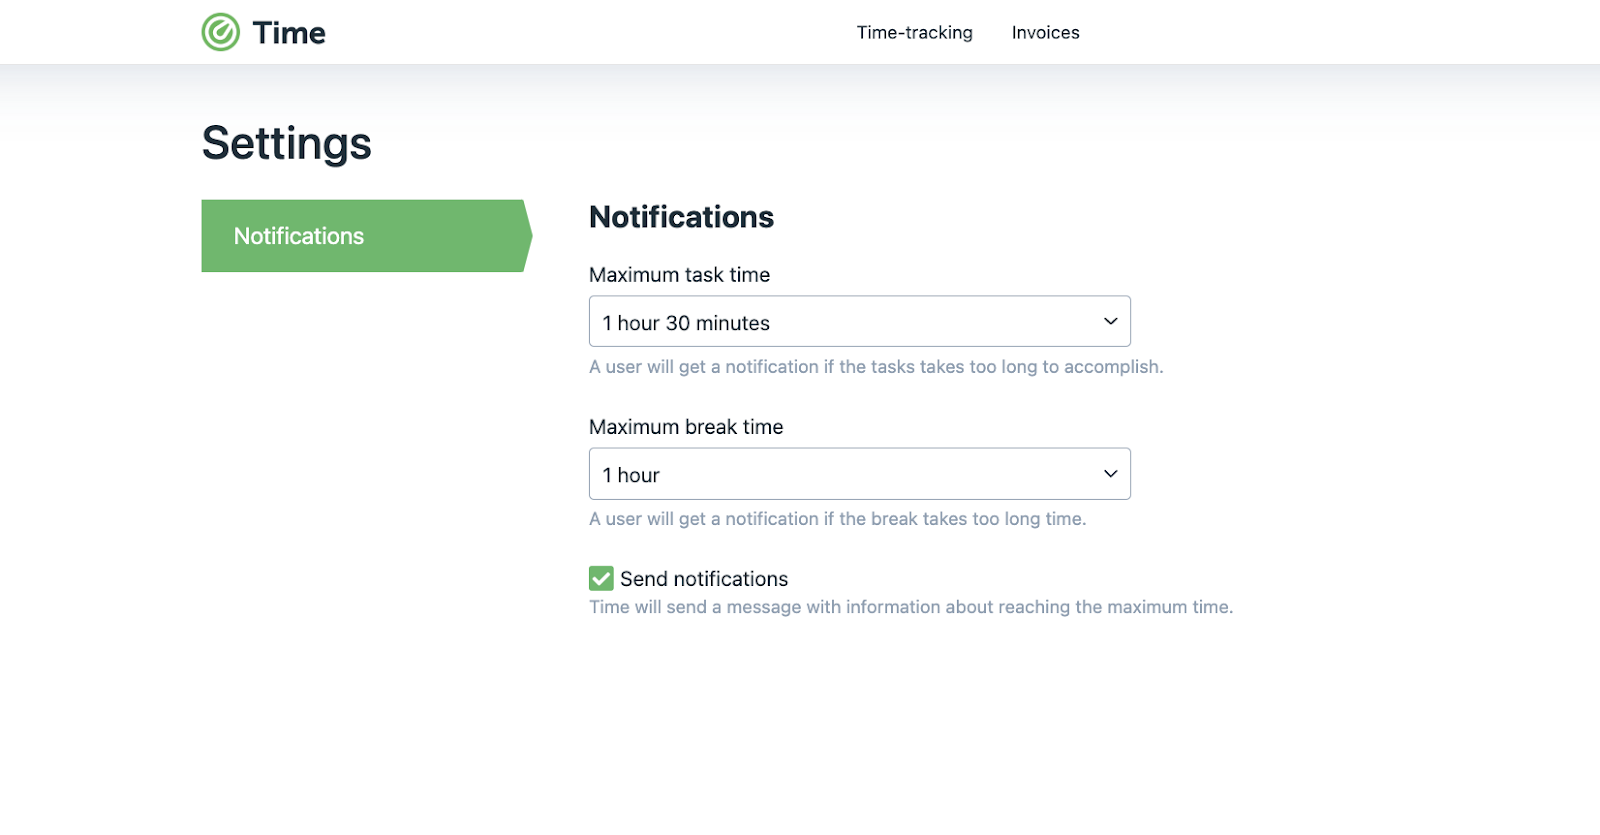Open the Maximum break time dropdown

click(x=860, y=474)
